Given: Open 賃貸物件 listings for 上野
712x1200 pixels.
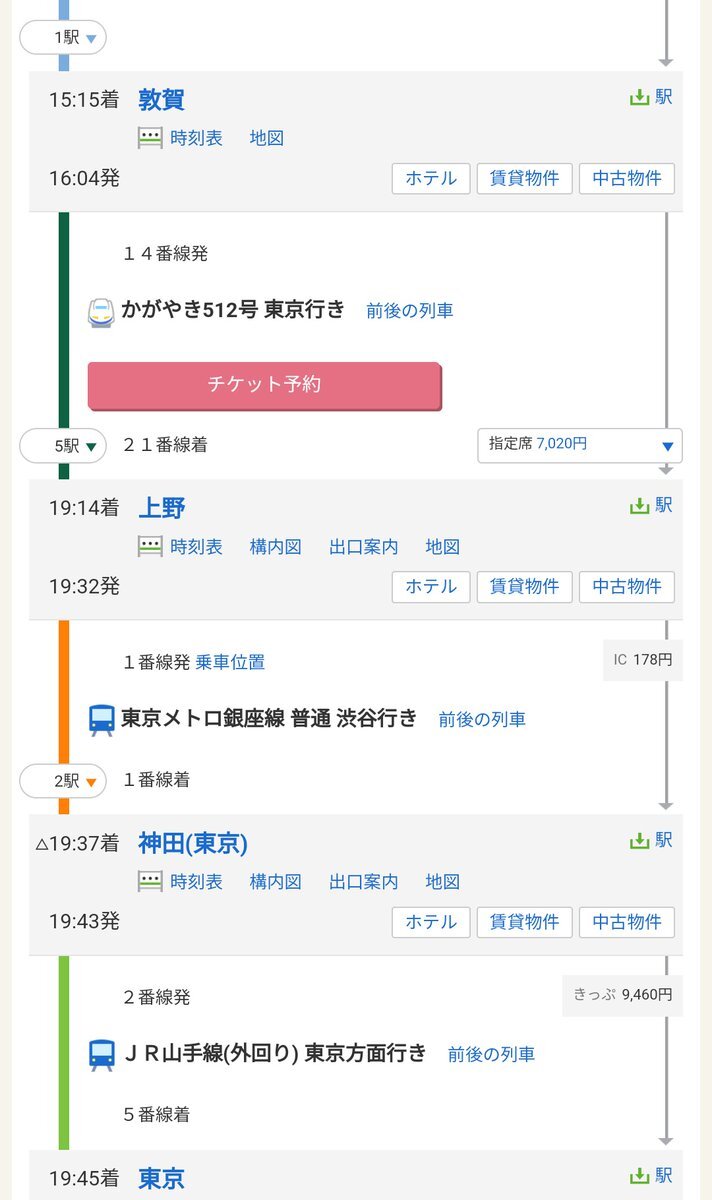Looking at the screenshot, I should pyautogui.click(x=525, y=587).
